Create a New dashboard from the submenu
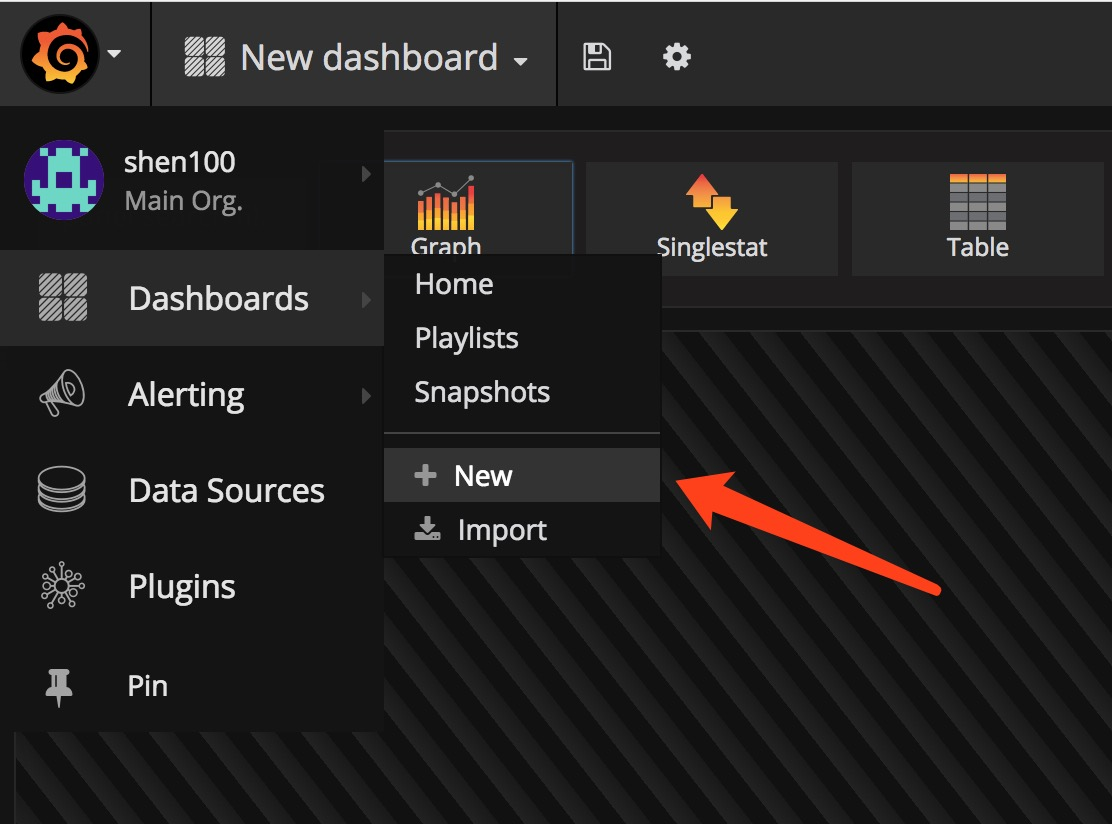This screenshot has height=824, width=1112. (x=522, y=475)
